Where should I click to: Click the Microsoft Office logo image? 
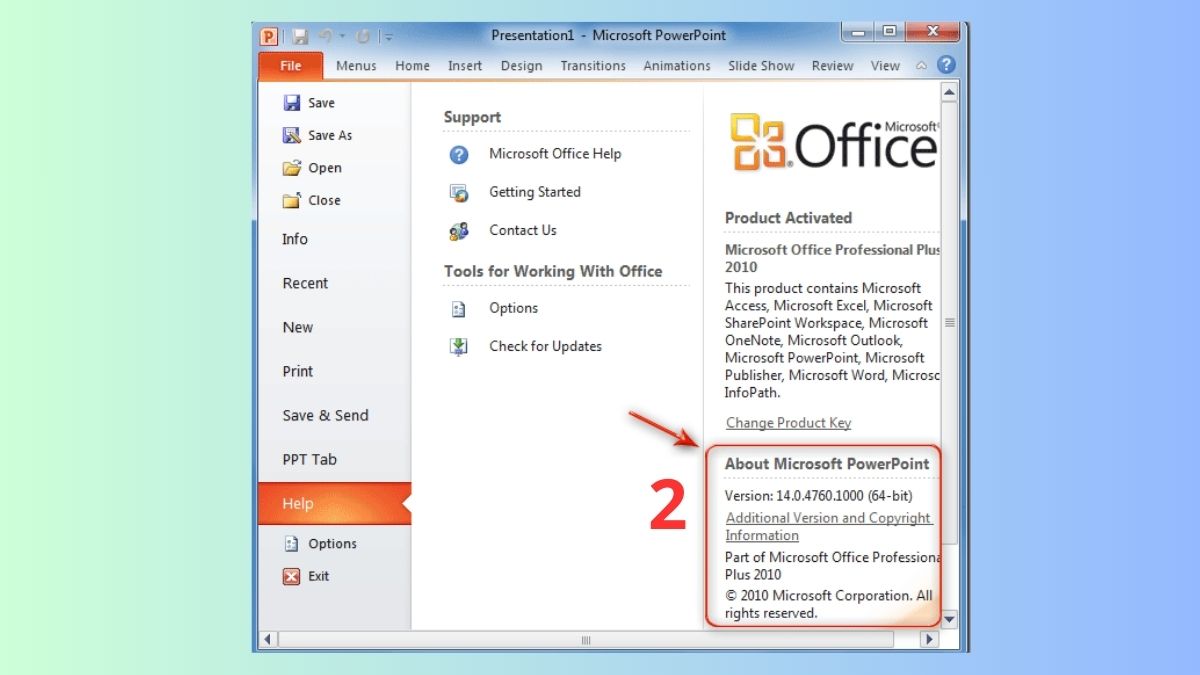tap(834, 143)
